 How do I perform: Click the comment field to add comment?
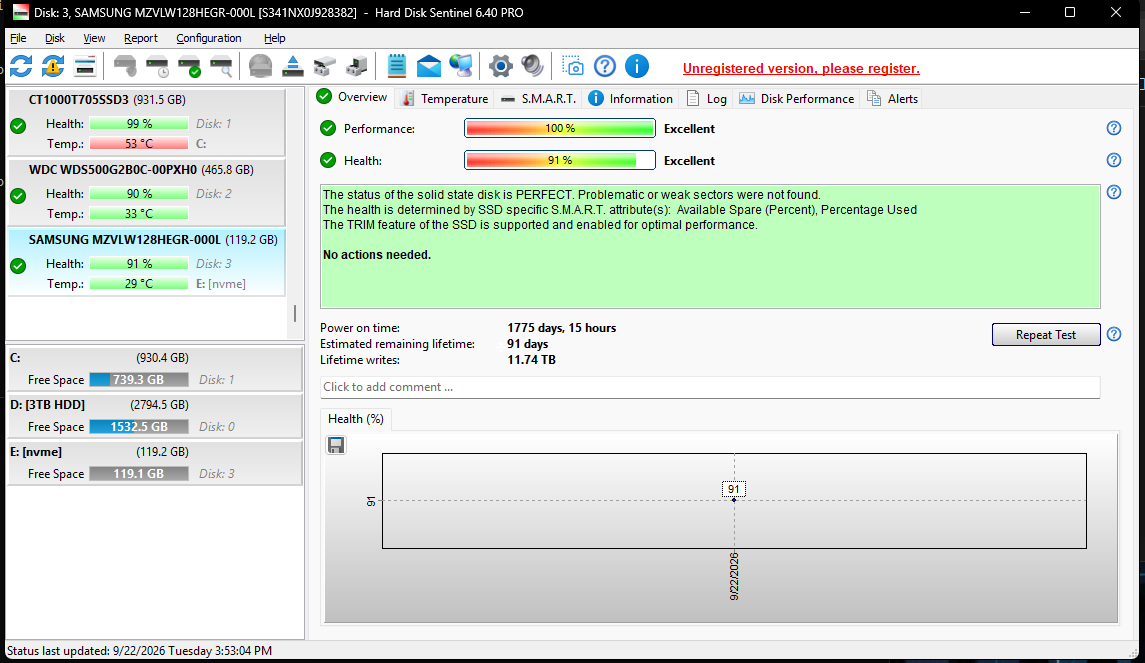click(710, 387)
